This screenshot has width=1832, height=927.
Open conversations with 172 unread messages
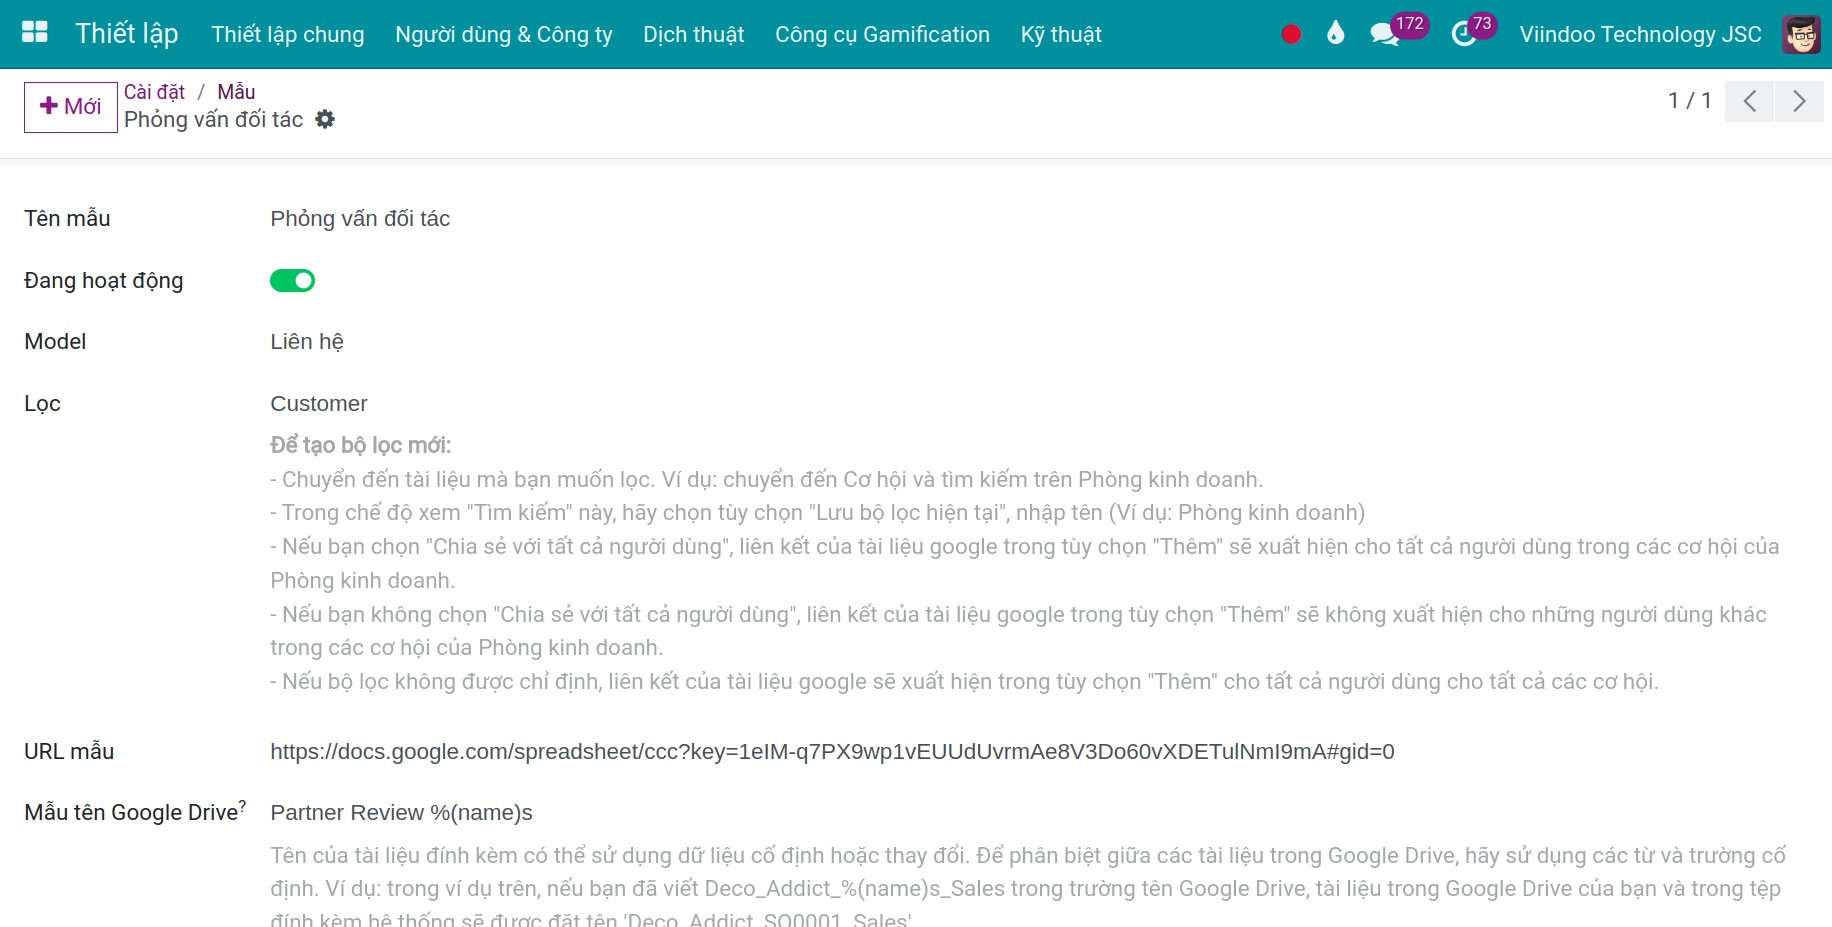(1397, 32)
